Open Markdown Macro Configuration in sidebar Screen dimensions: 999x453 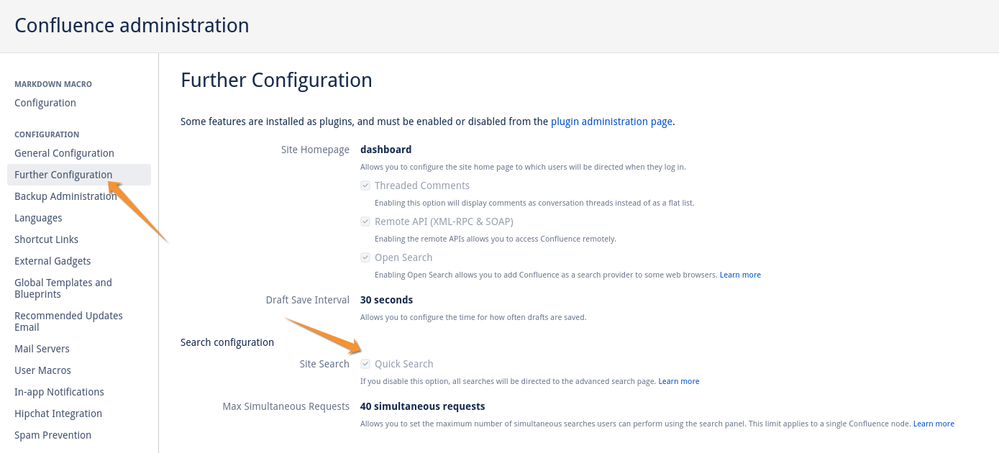(45, 103)
